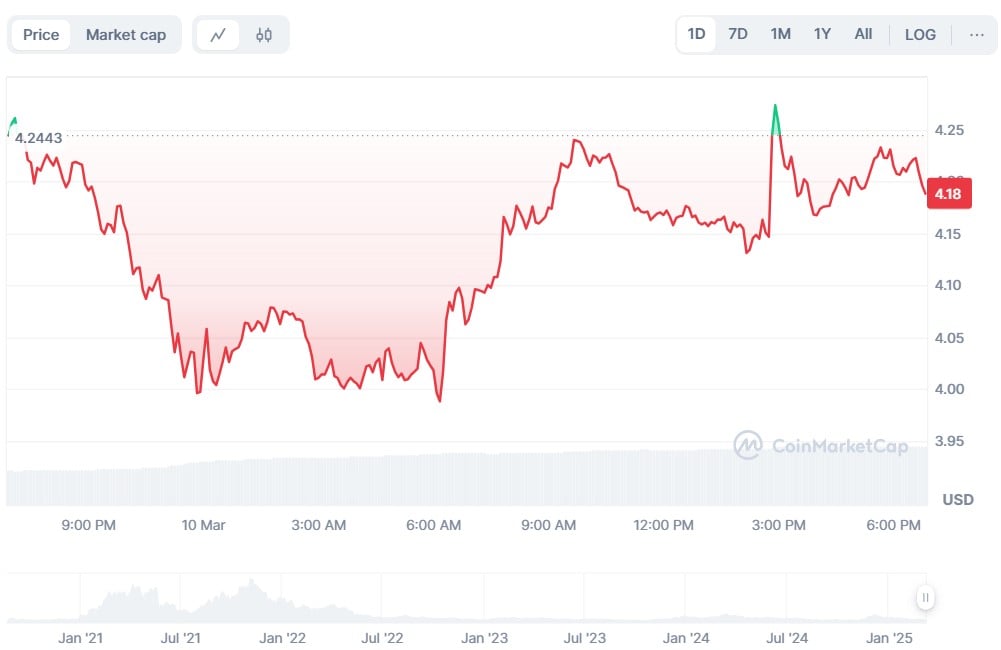Show All time price history
Image resolution: width=1001 pixels, height=650 pixels.
coord(863,34)
